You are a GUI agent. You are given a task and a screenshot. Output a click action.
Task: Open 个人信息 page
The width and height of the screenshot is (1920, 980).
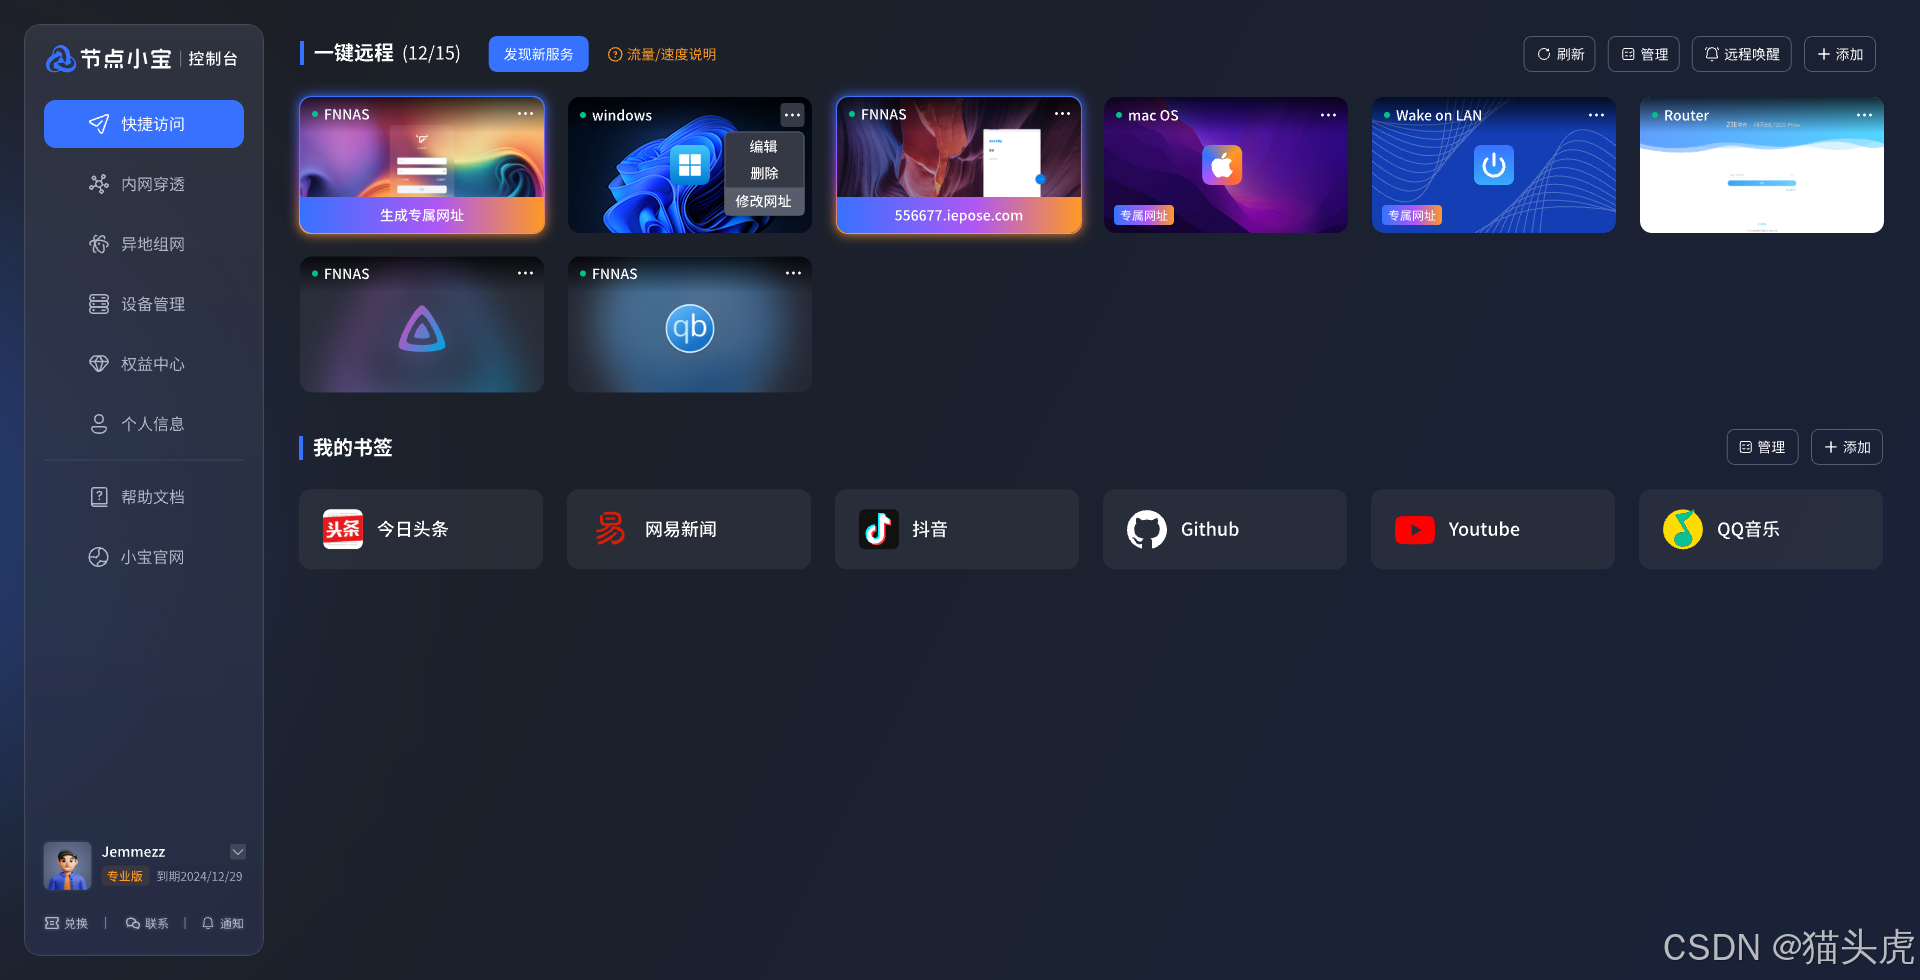pos(144,424)
